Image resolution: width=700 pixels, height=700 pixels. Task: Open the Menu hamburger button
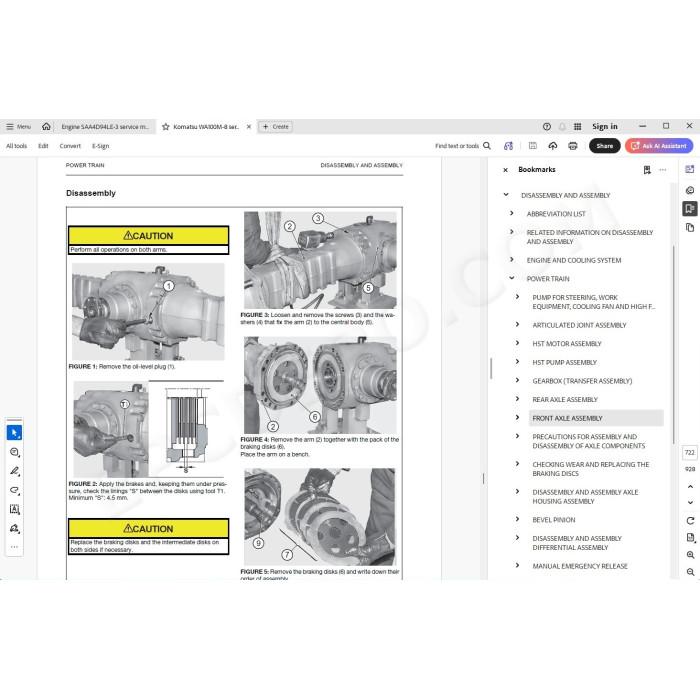coord(18,127)
